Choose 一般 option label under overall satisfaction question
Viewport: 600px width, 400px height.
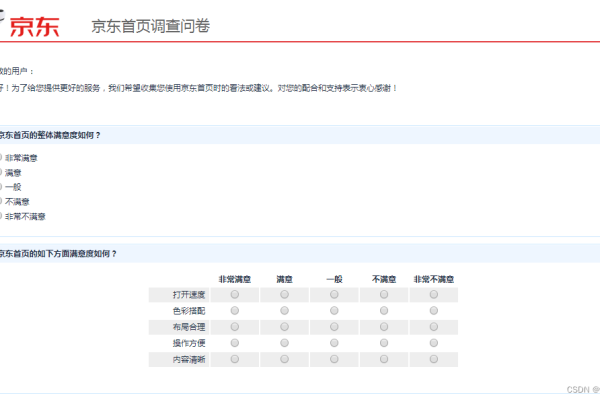tap(13, 187)
